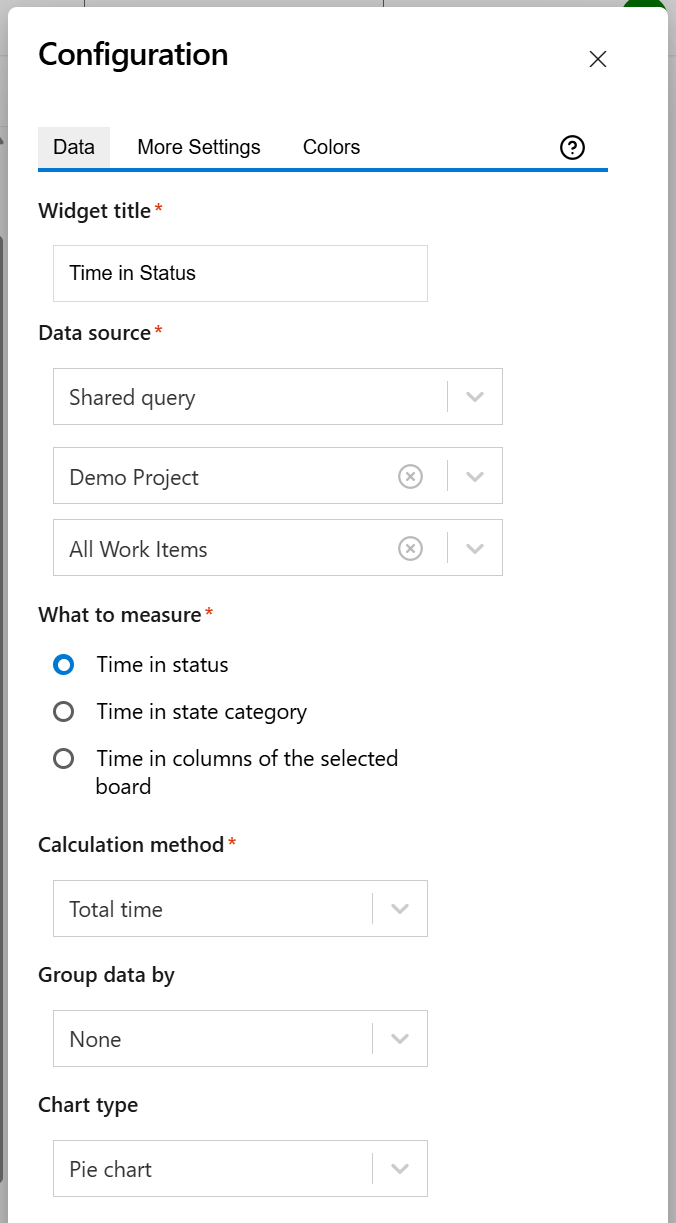The height and width of the screenshot is (1223, 676).
Task: Clear the All Work Items query selection
Action: click(x=410, y=548)
